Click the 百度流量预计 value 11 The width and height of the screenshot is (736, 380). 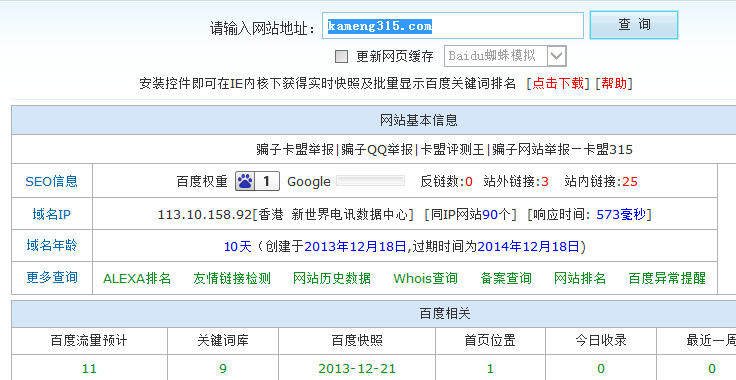pyautogui.click(x=89, y=369)
